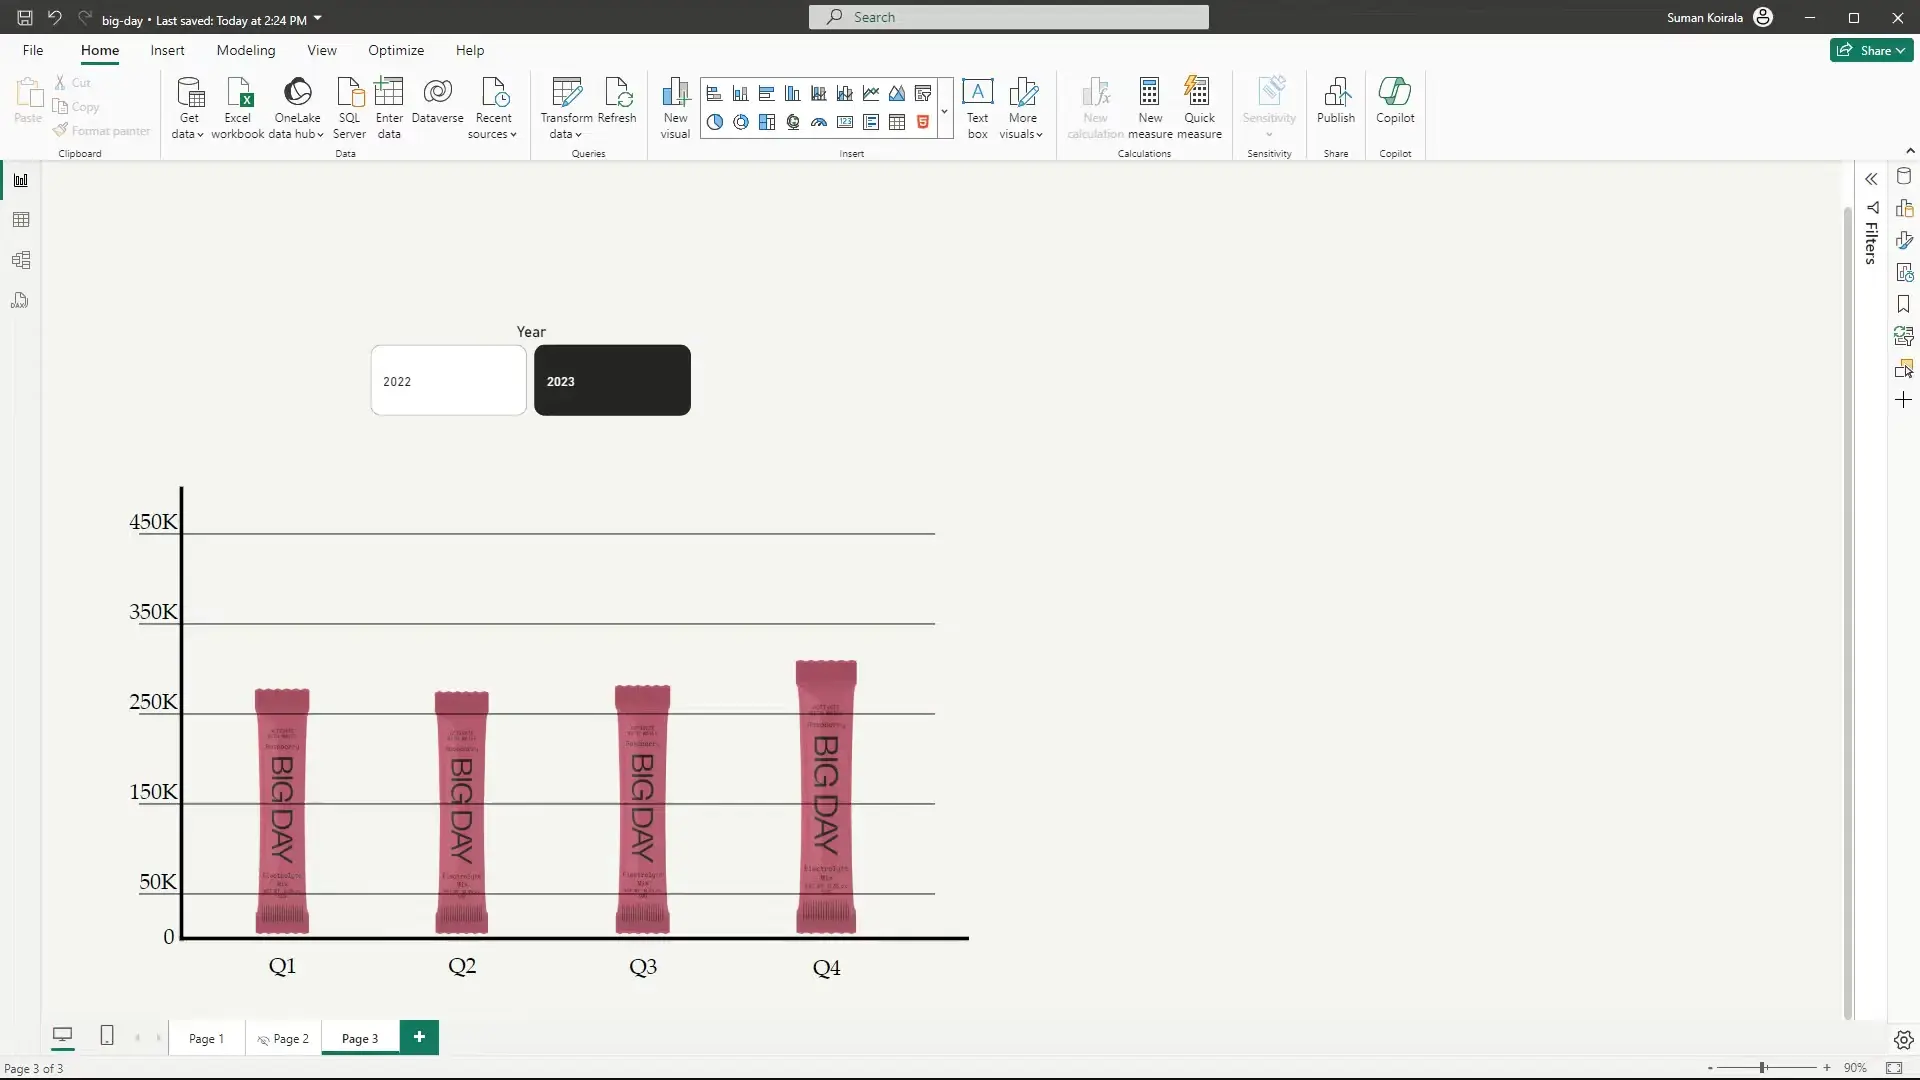Add a new report page
Image resolution: width=1920 pixels, height=1080 pixels.
tap(419, 1037)
